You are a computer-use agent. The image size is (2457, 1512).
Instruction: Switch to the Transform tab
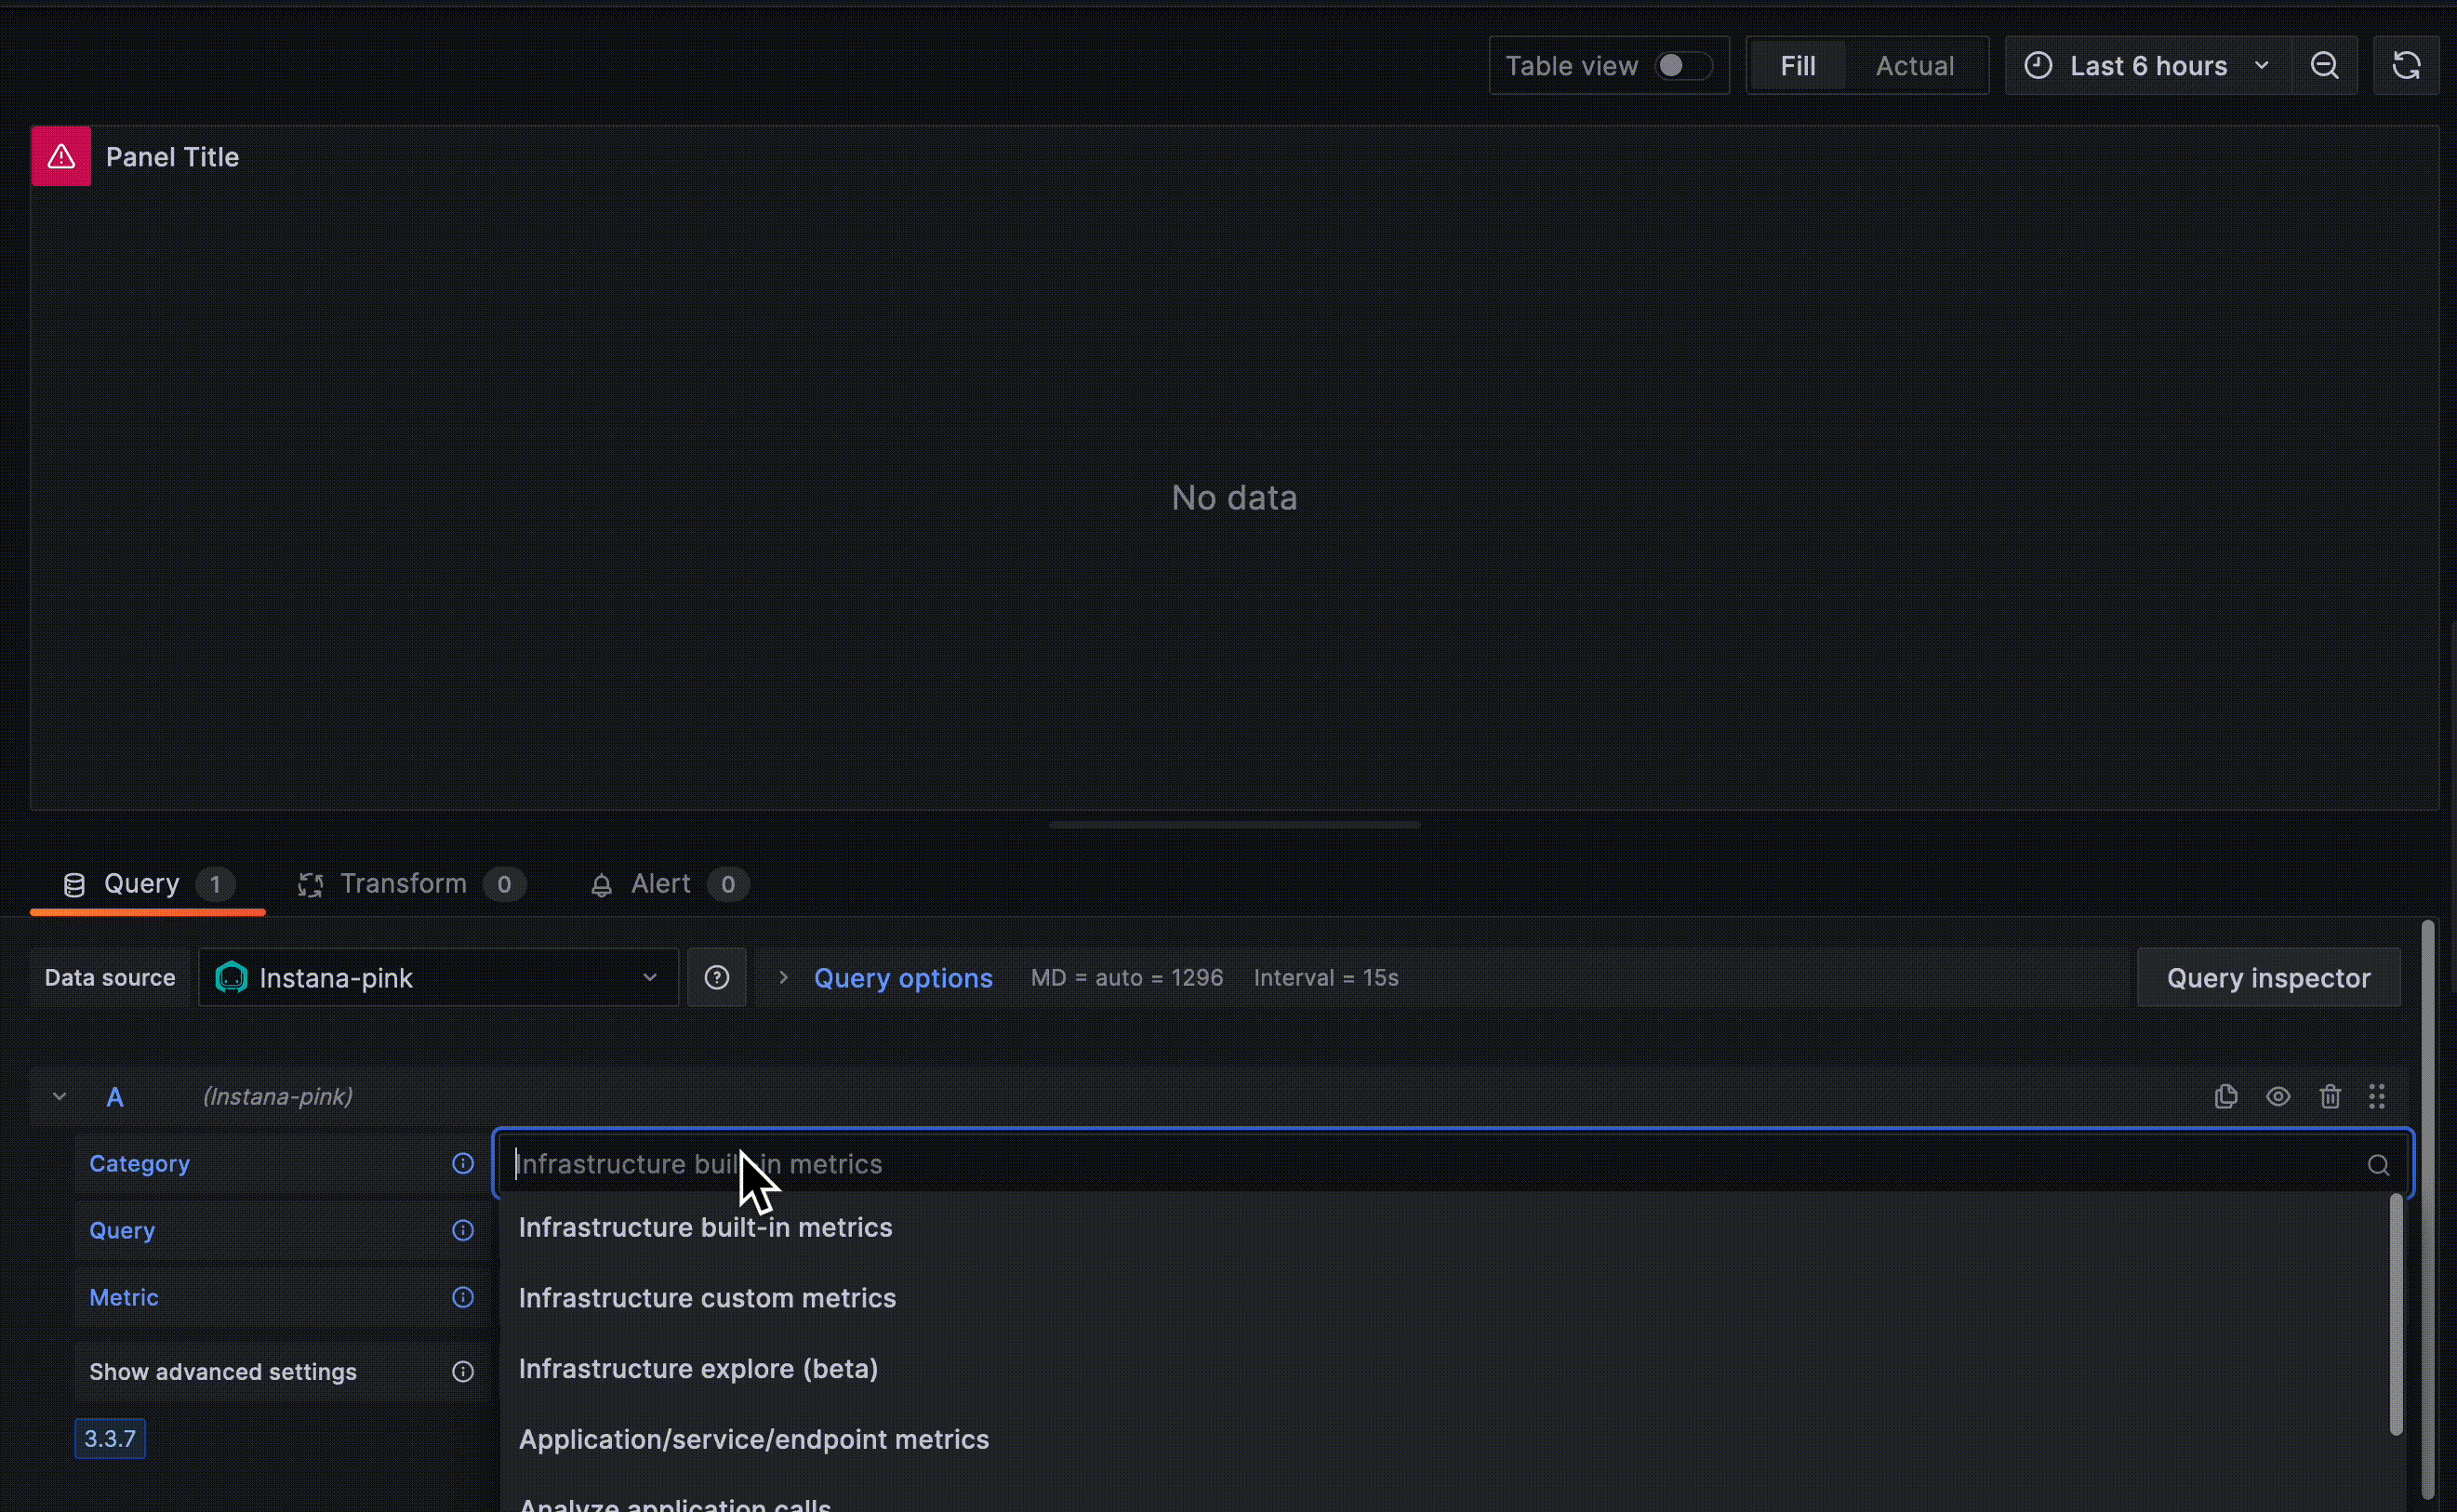pyautogui.click(x=403, y=884)
